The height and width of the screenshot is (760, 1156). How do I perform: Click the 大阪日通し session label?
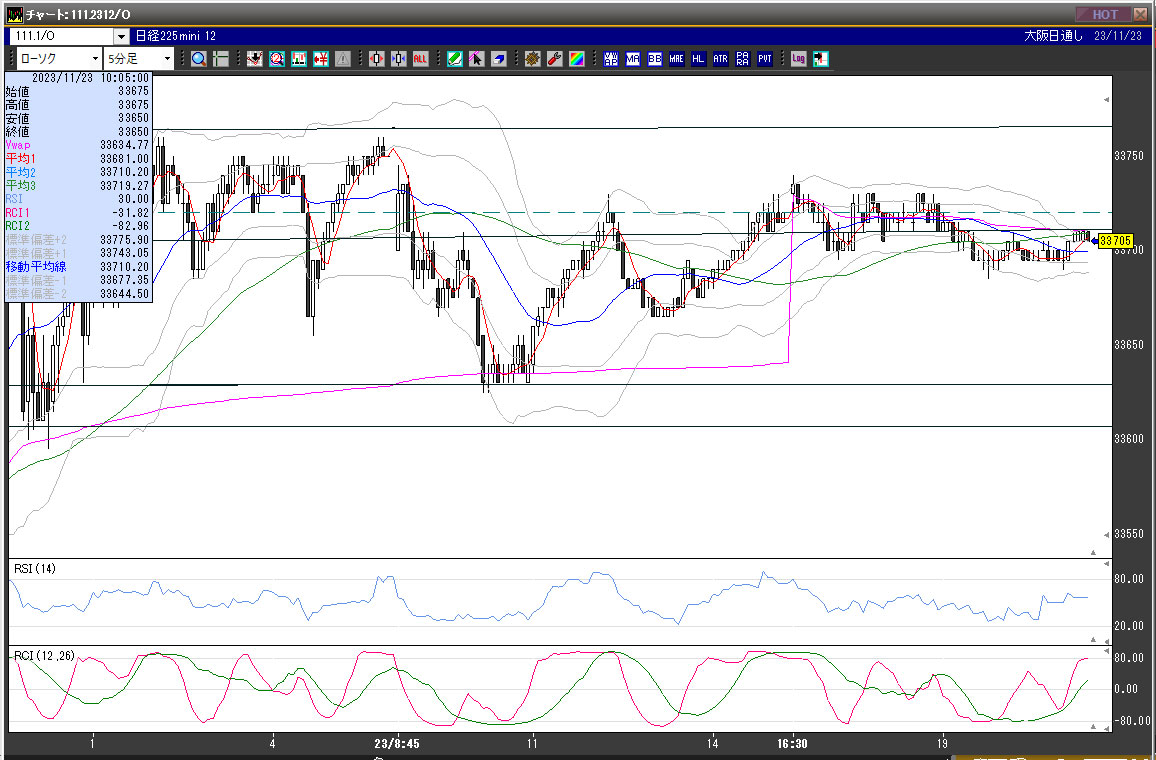click(x=1054, y=36)
